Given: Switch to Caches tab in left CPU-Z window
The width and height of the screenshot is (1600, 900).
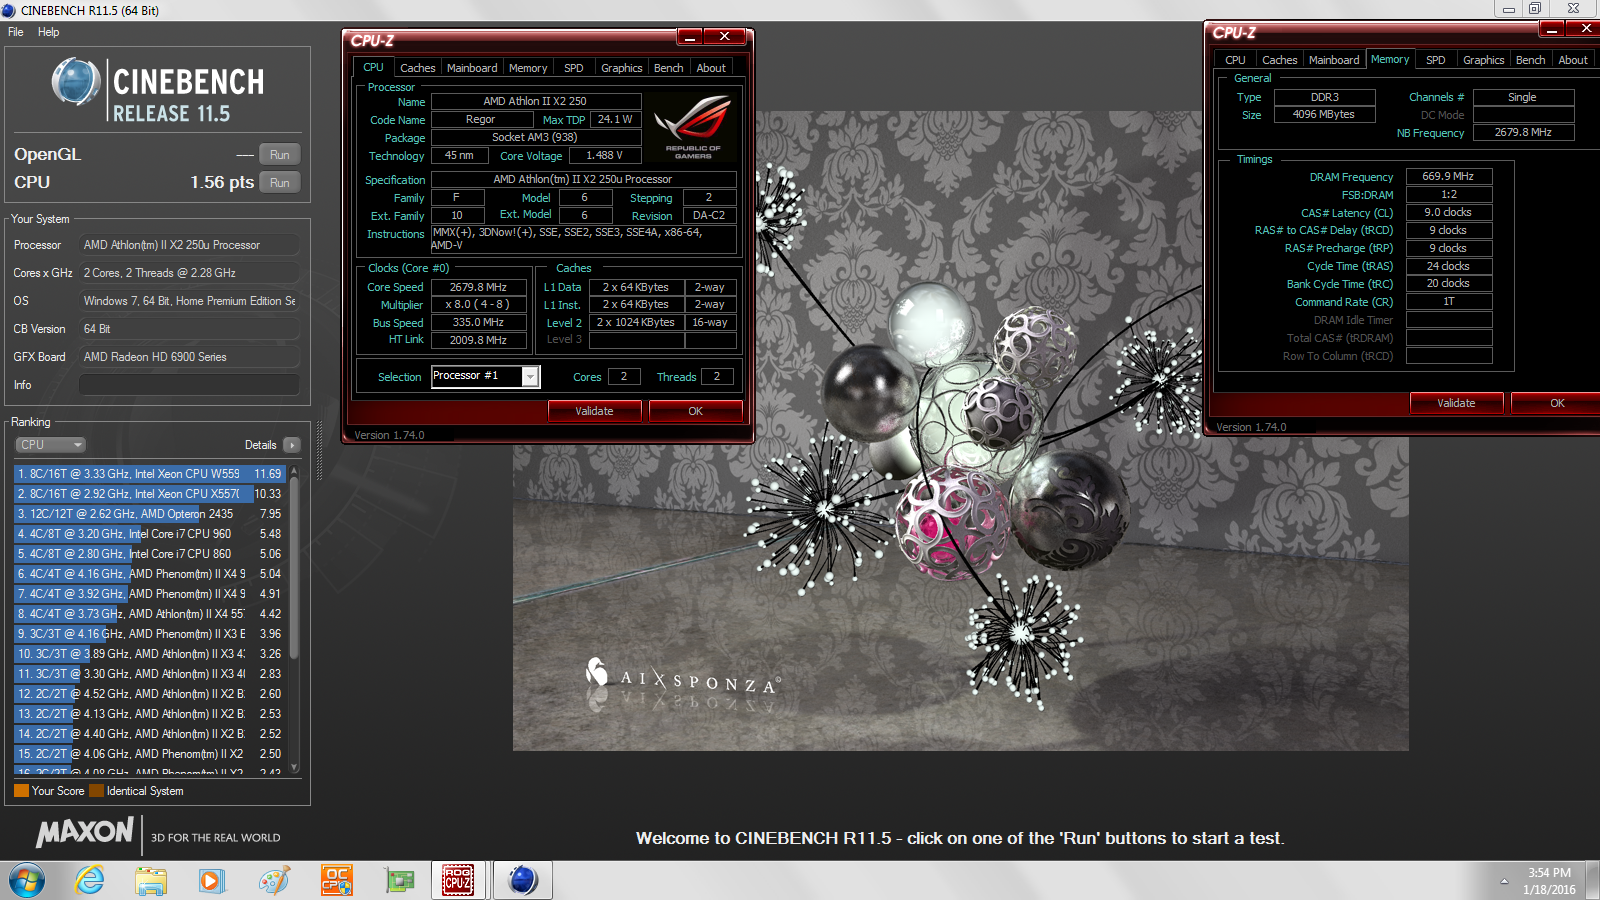Looking at the screenshot, I should tap(417, 68).
